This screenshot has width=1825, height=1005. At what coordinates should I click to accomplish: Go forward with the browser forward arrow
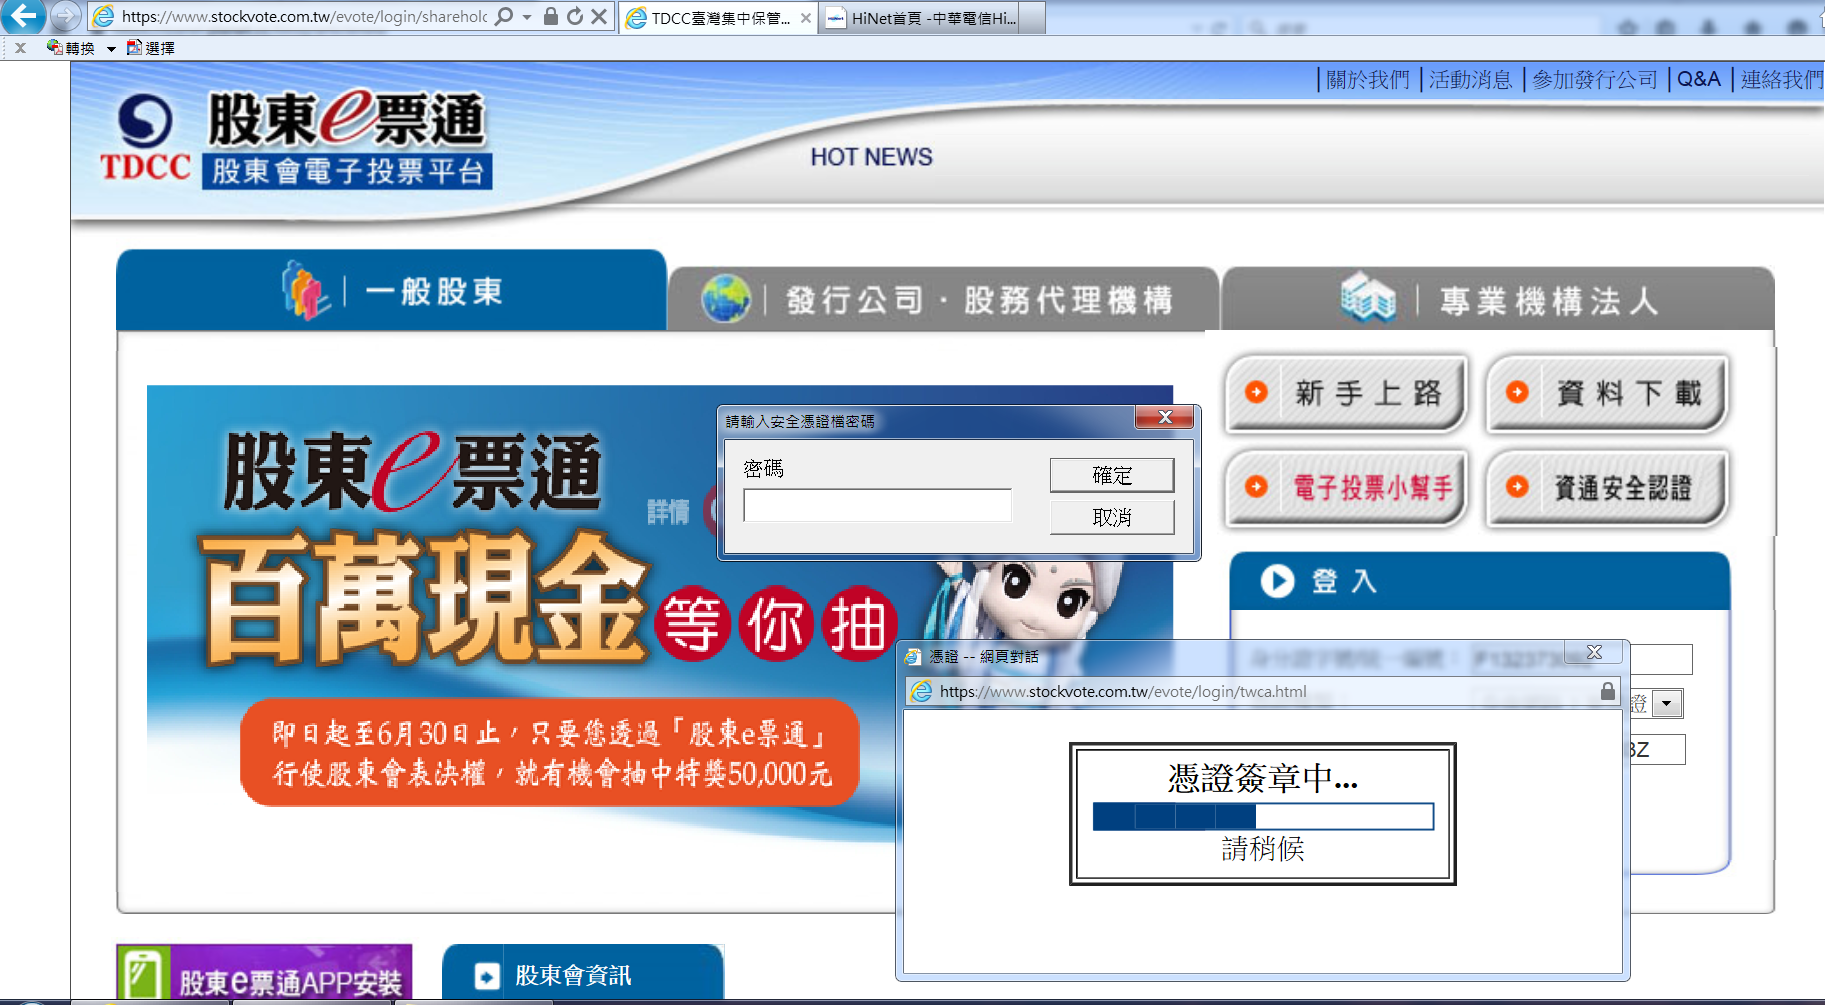65,16
